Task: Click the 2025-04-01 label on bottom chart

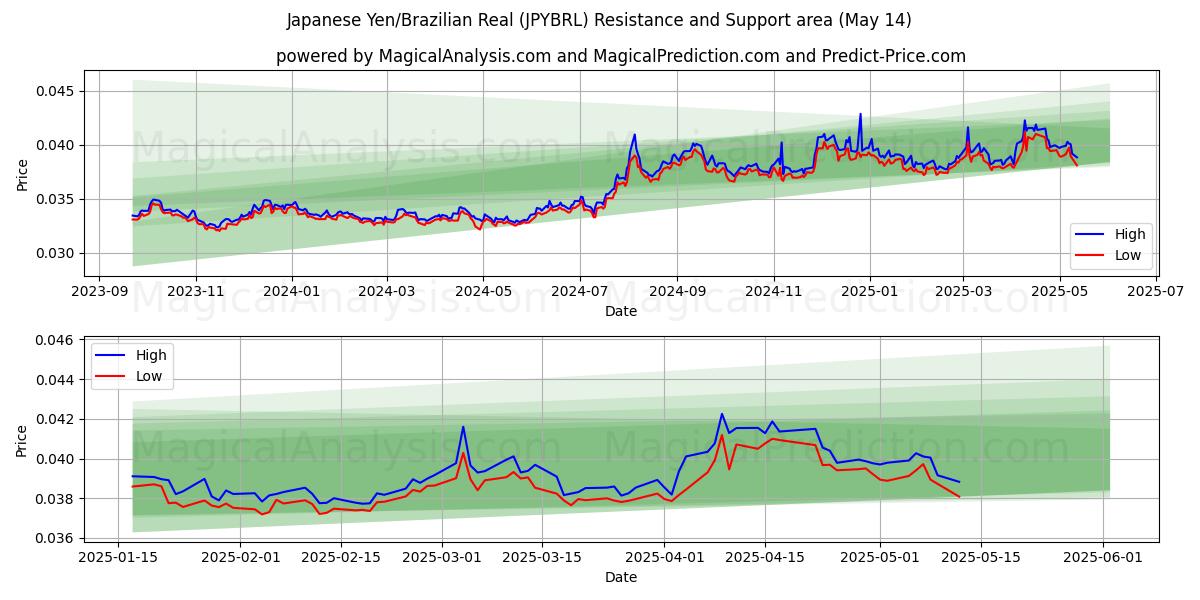Action: pyautogui.click(x=665, y=556)
